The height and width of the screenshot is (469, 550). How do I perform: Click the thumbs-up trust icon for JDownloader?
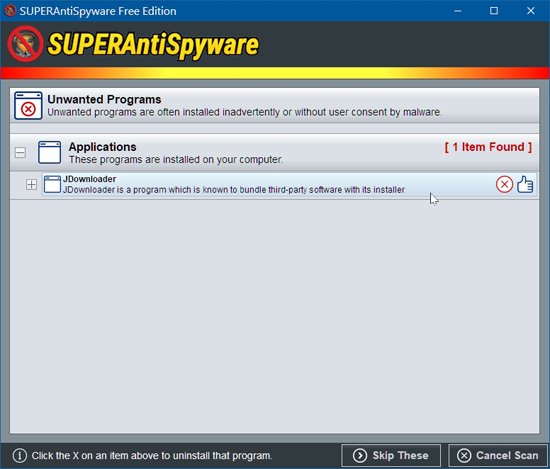pos(525,185)
